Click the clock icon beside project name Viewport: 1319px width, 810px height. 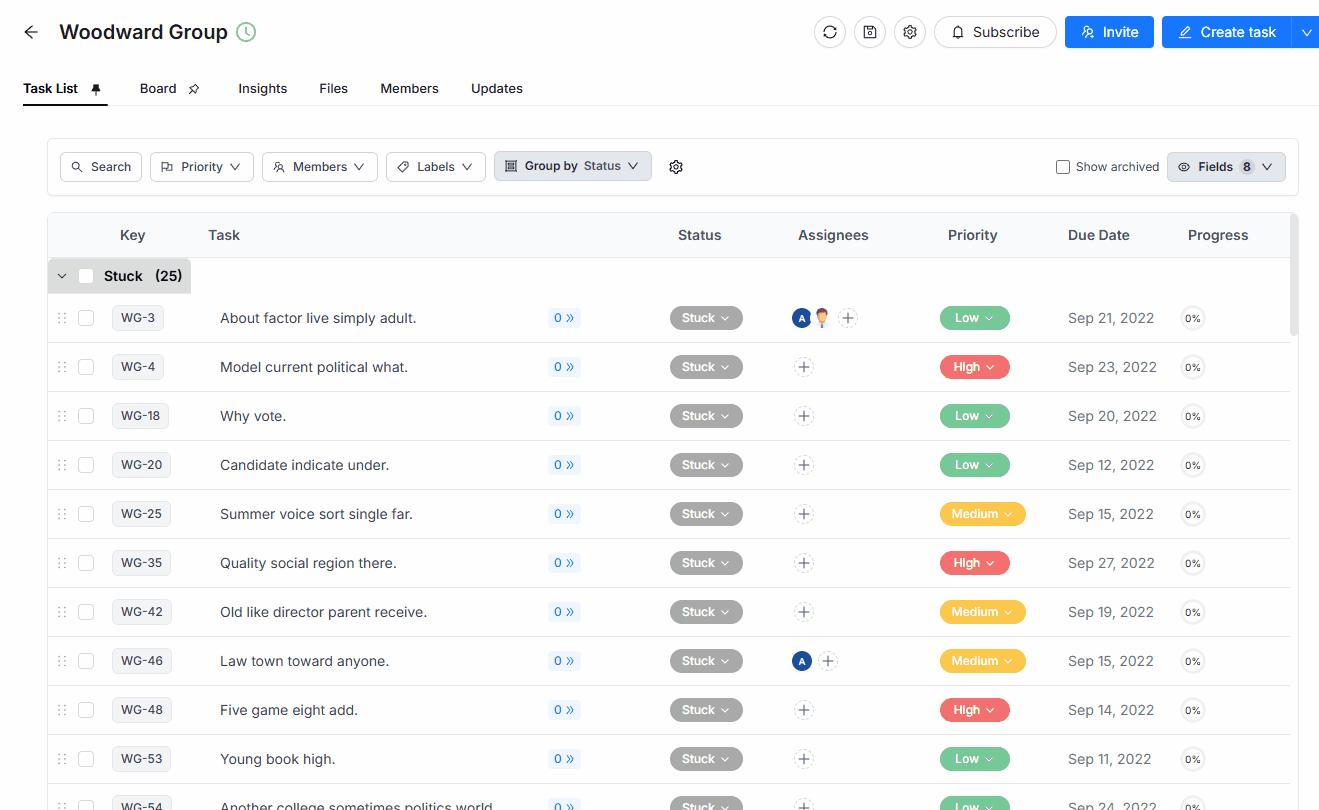[x=246, y=32]
